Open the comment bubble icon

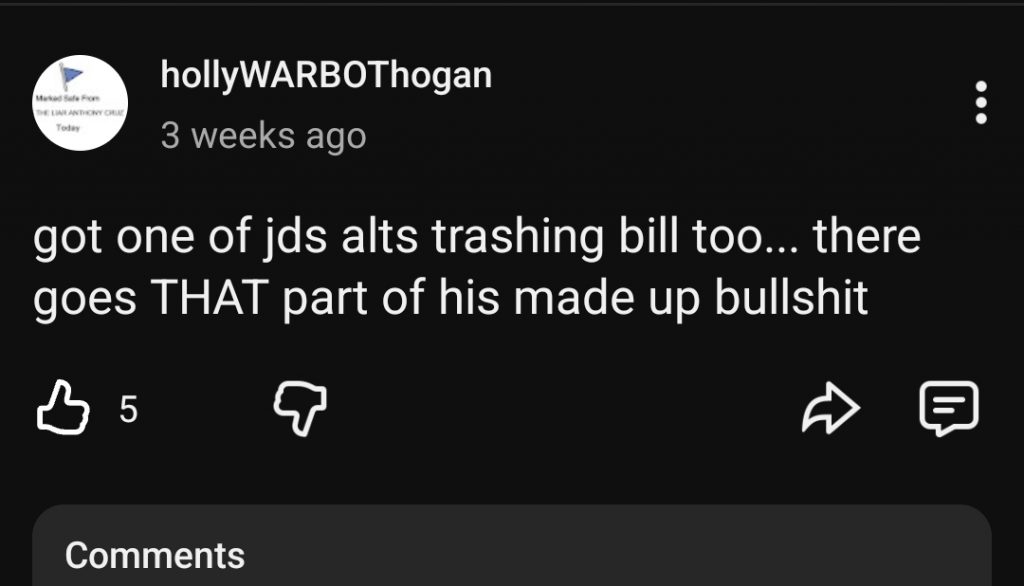(x=949, y=408)
